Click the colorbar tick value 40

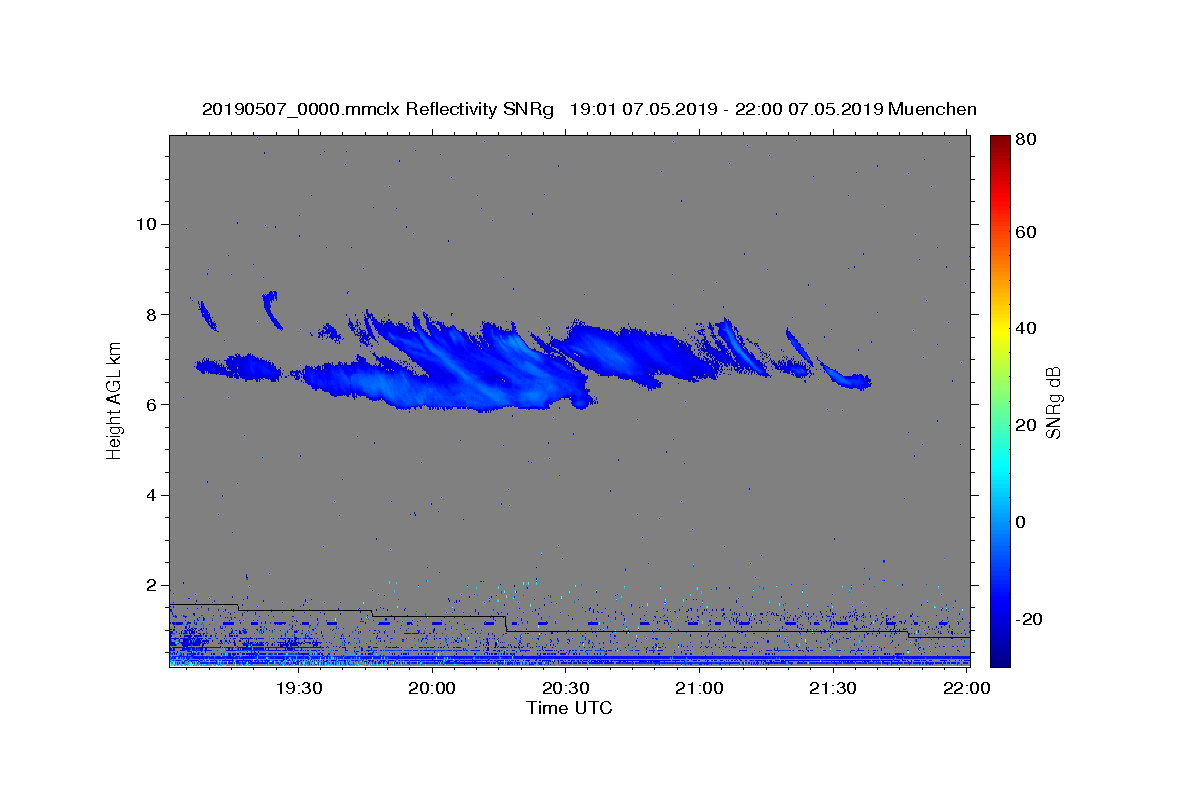point(1028,328)
